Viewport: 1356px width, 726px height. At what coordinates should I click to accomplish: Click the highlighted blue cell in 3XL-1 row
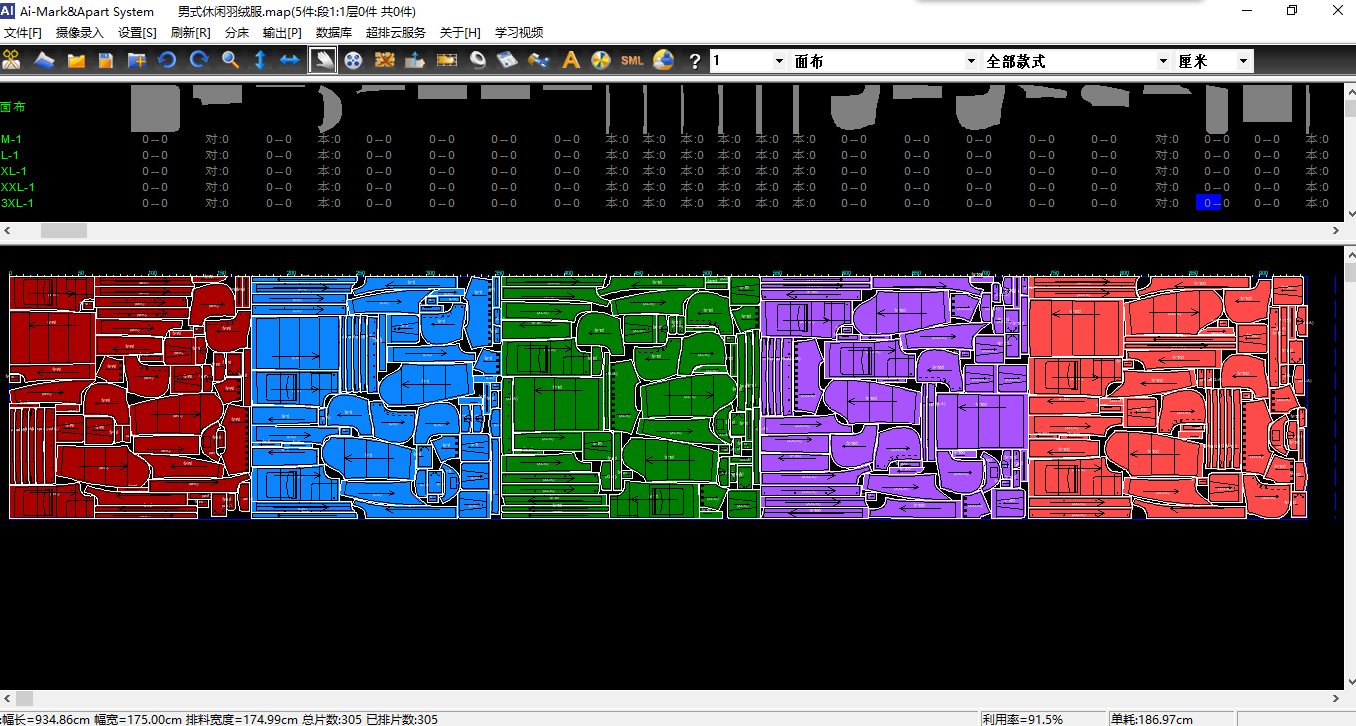pyautogui.click(x=1209, y=203)
